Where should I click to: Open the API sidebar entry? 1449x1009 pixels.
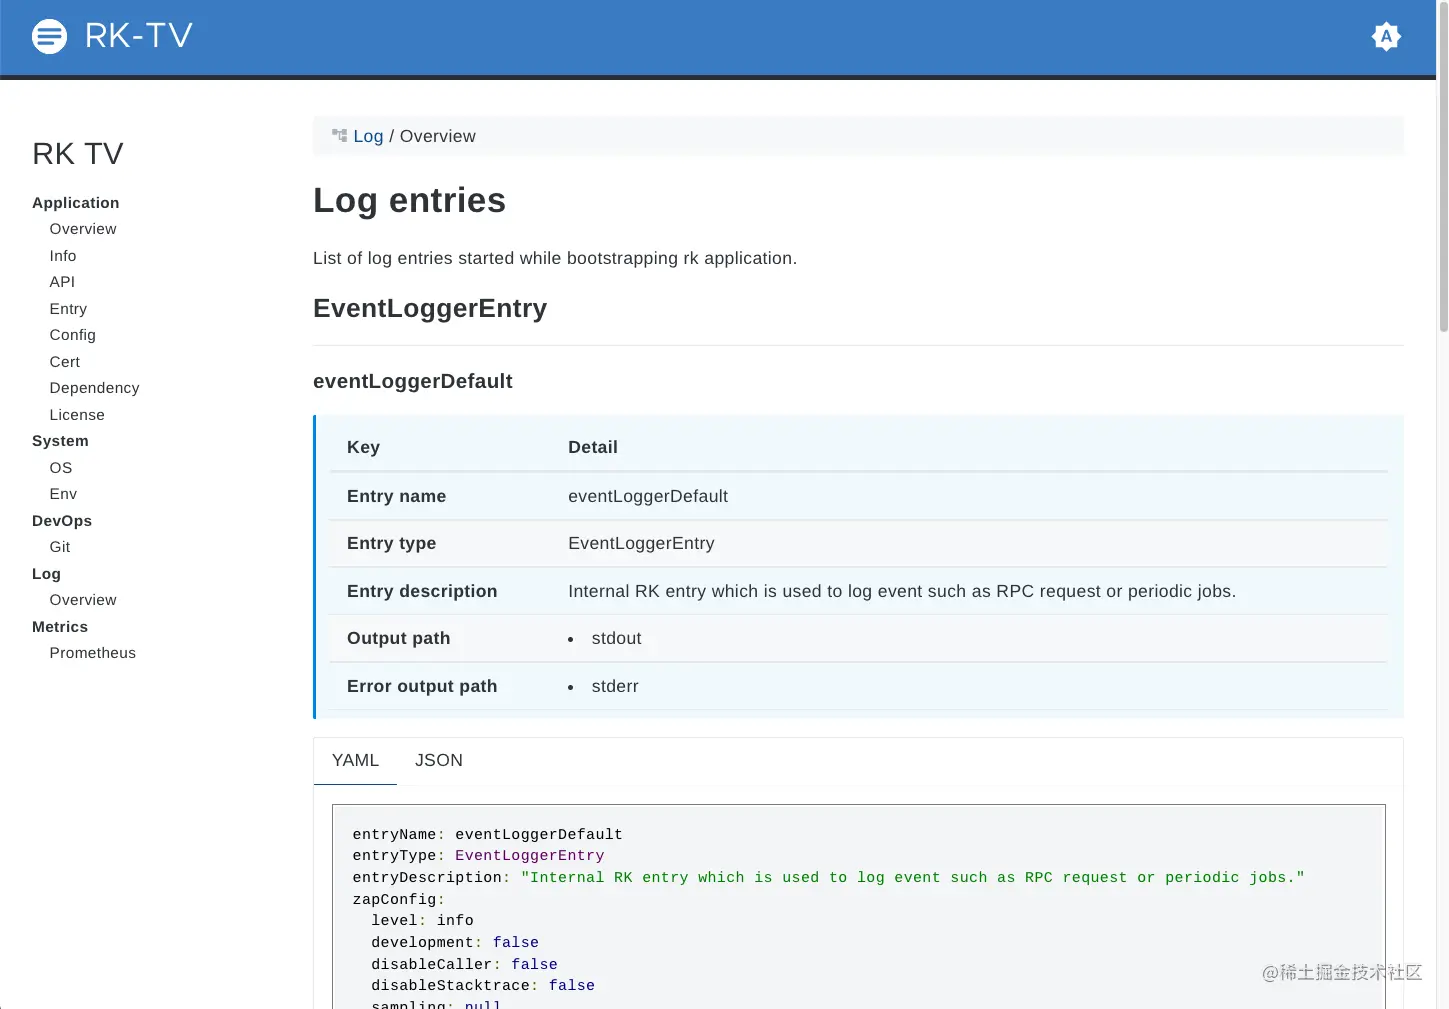[x=62, y=282]
